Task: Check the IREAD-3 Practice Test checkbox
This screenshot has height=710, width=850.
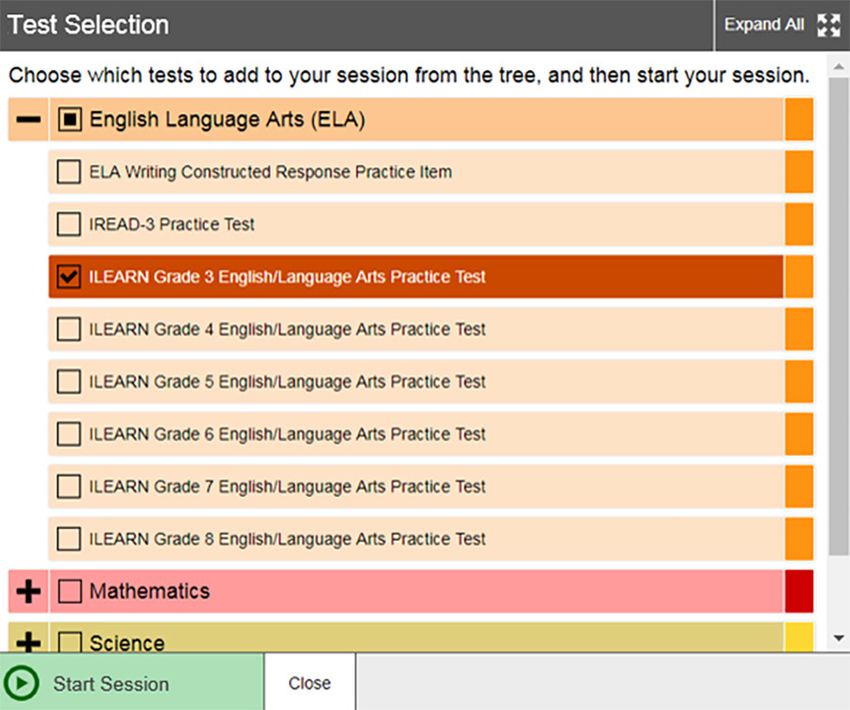Action: point(69,224)
